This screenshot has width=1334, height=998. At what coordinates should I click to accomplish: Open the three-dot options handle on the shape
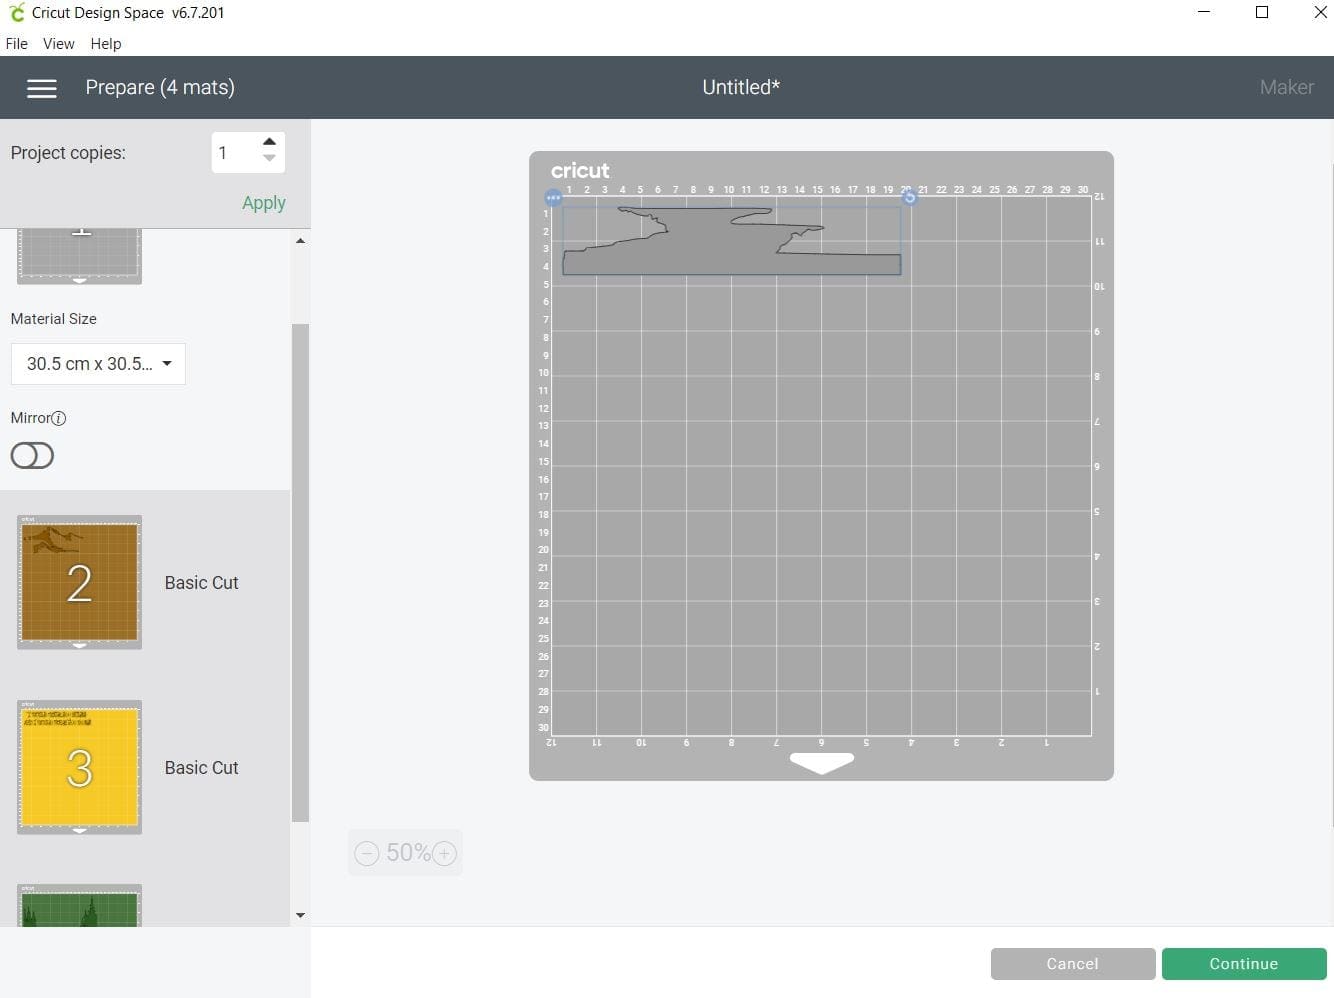pyautogui.click(x=553, y=198)
